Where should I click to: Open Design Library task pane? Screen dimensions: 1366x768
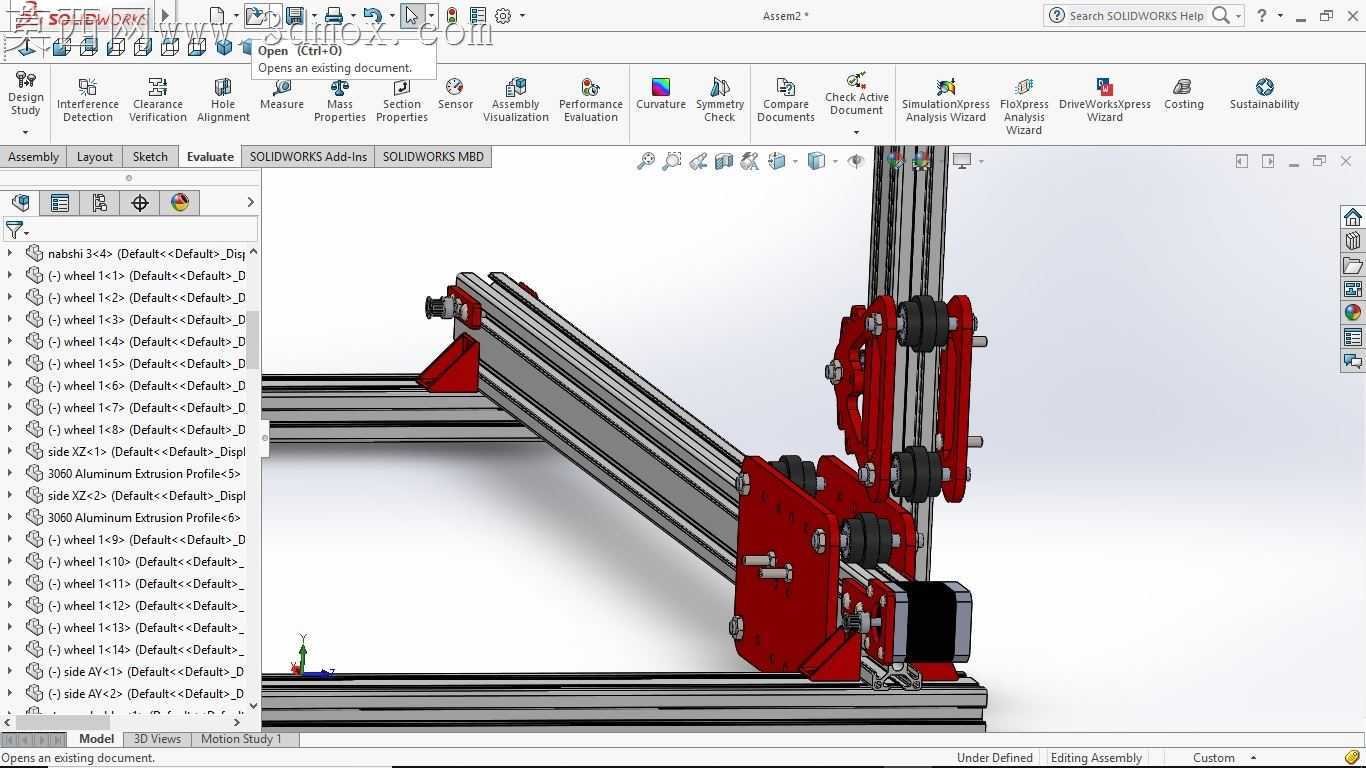point(1353,241)
